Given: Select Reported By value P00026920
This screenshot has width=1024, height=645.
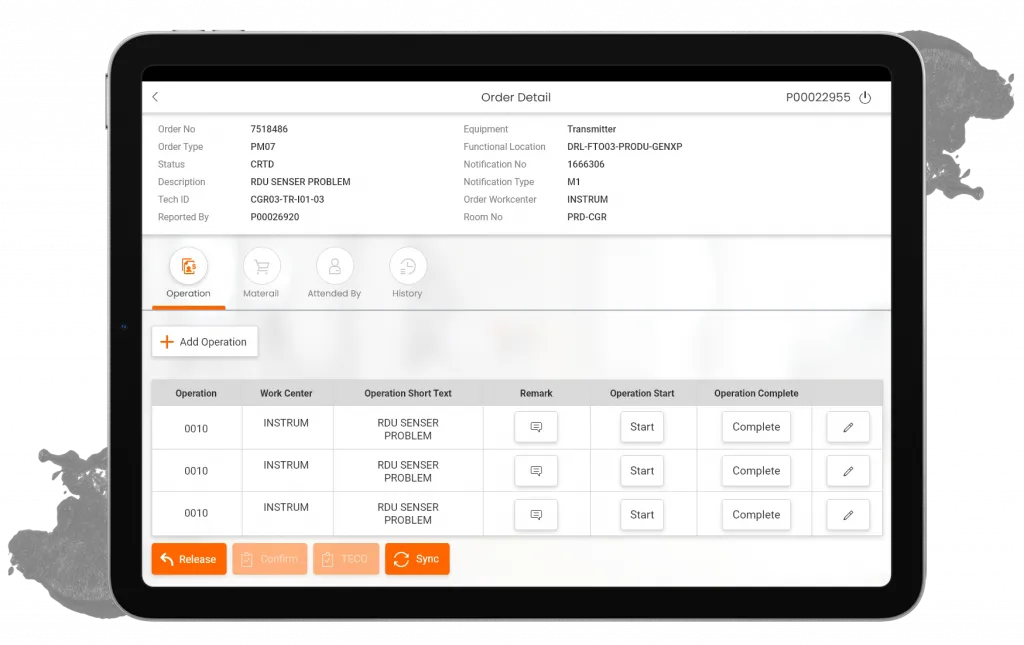Looking at the screenshot, I should [x=275, y=217].
